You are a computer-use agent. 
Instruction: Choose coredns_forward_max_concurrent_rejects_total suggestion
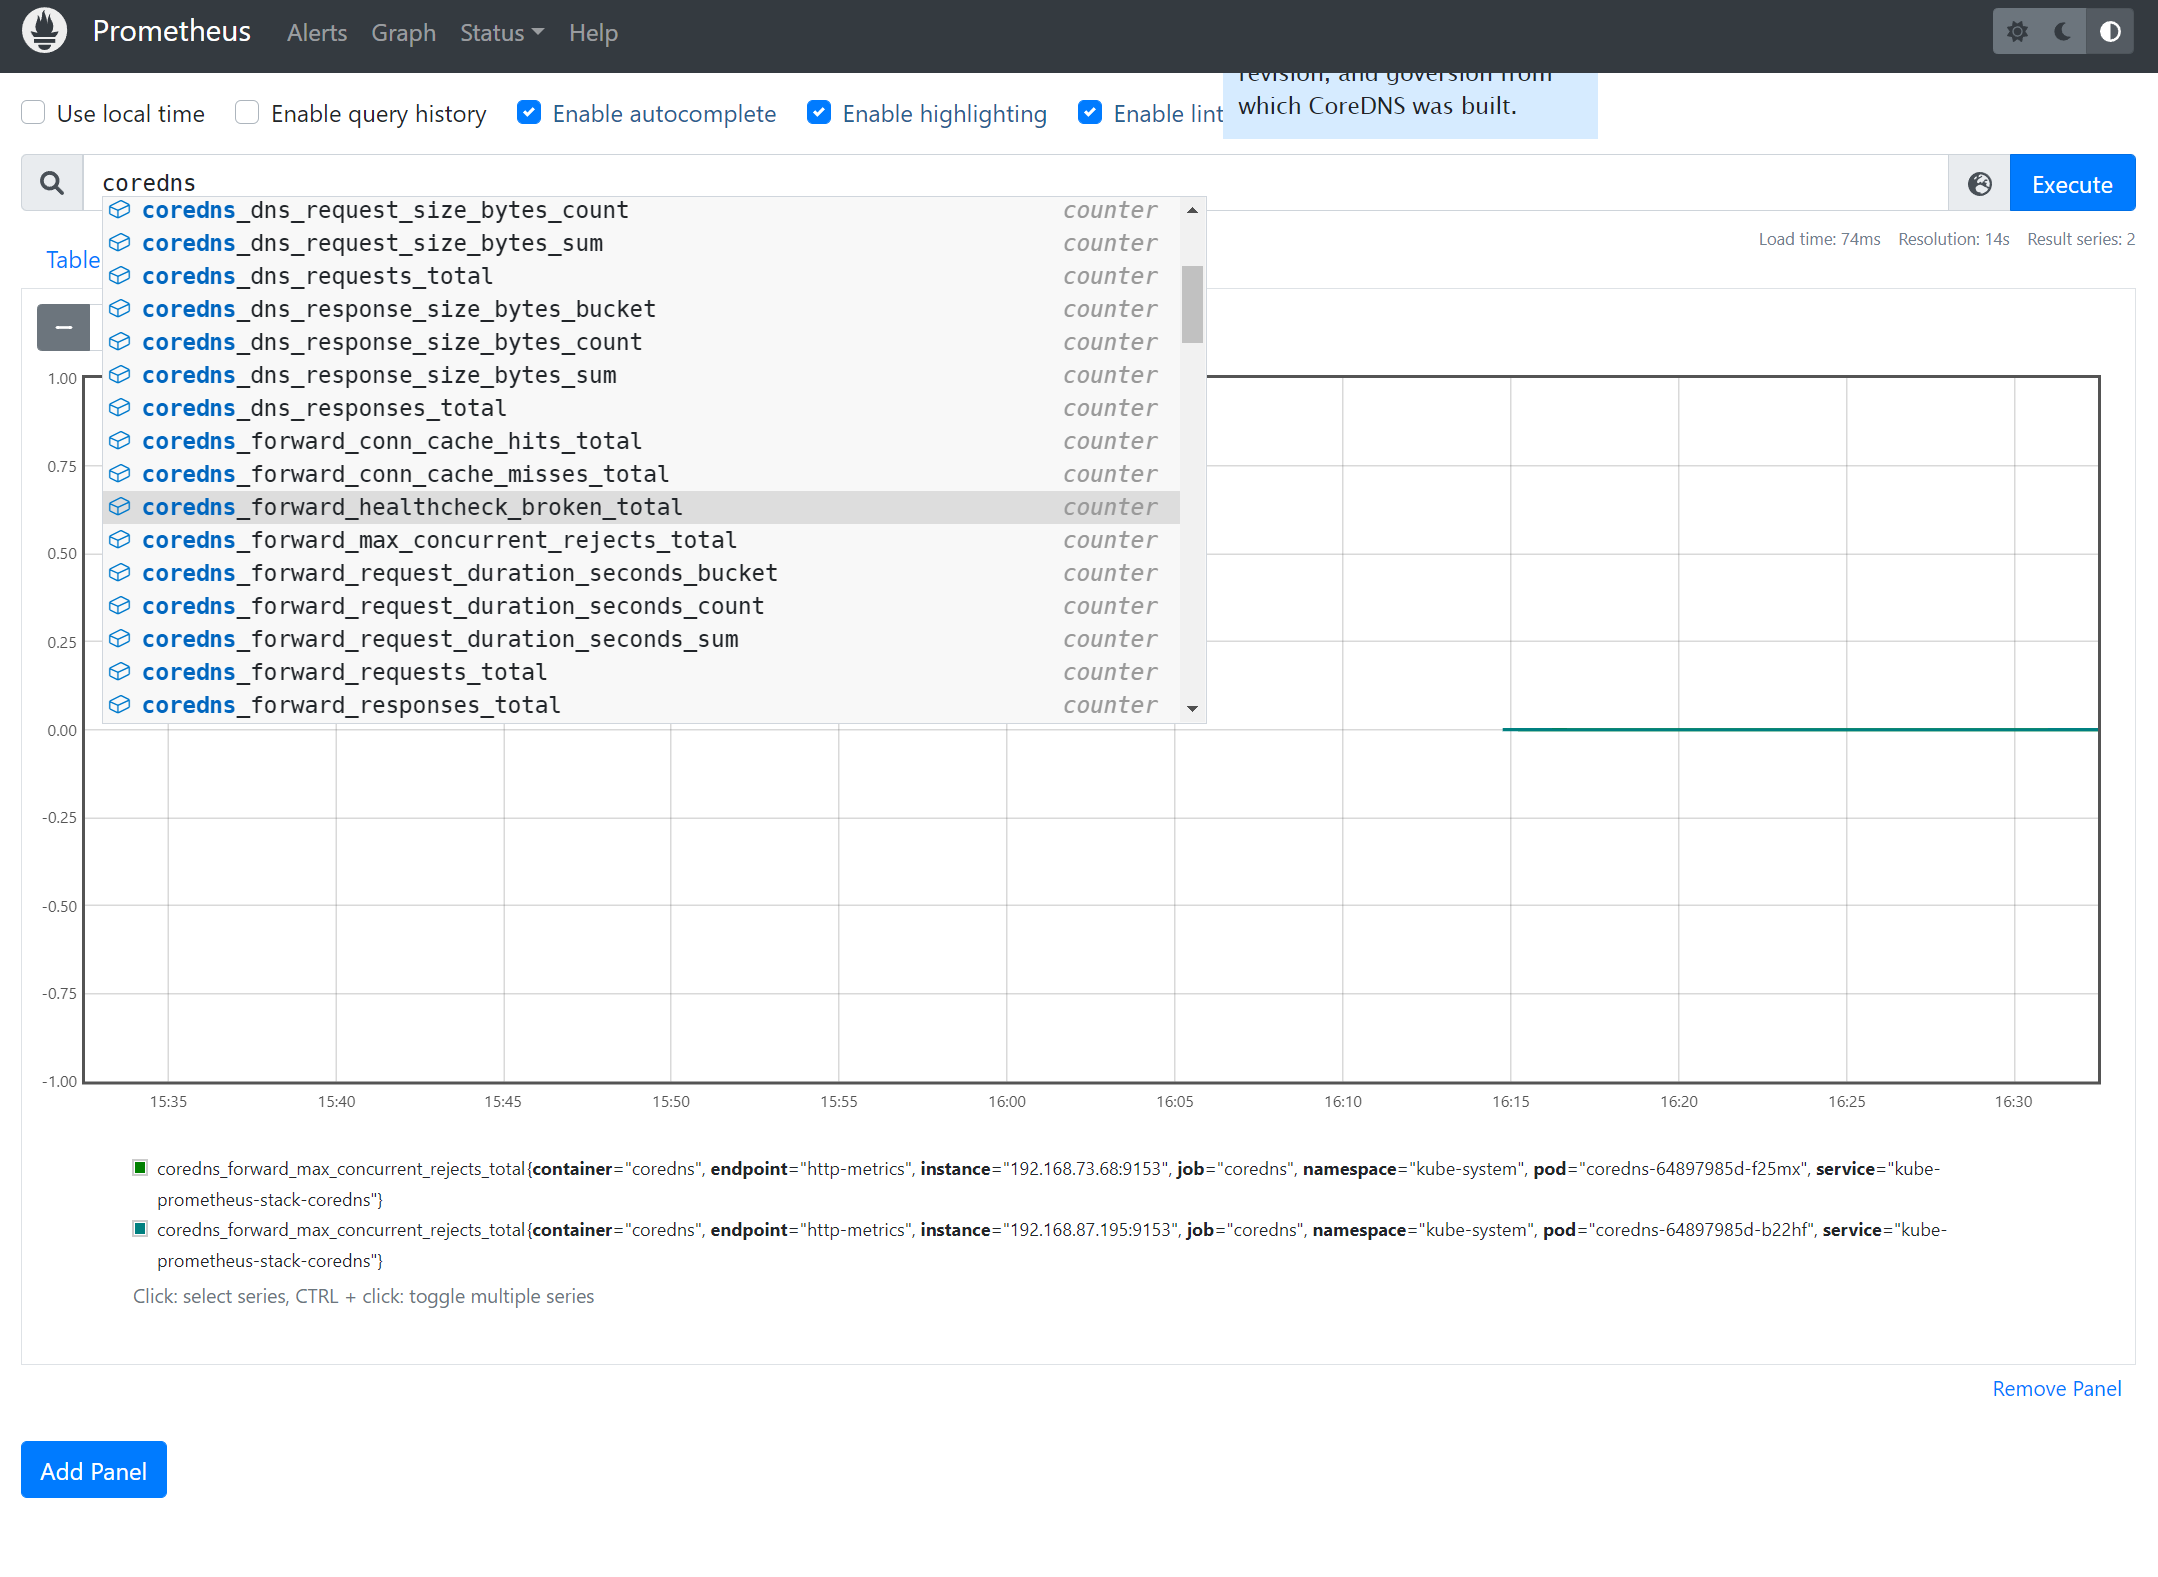tap(641, 540)
